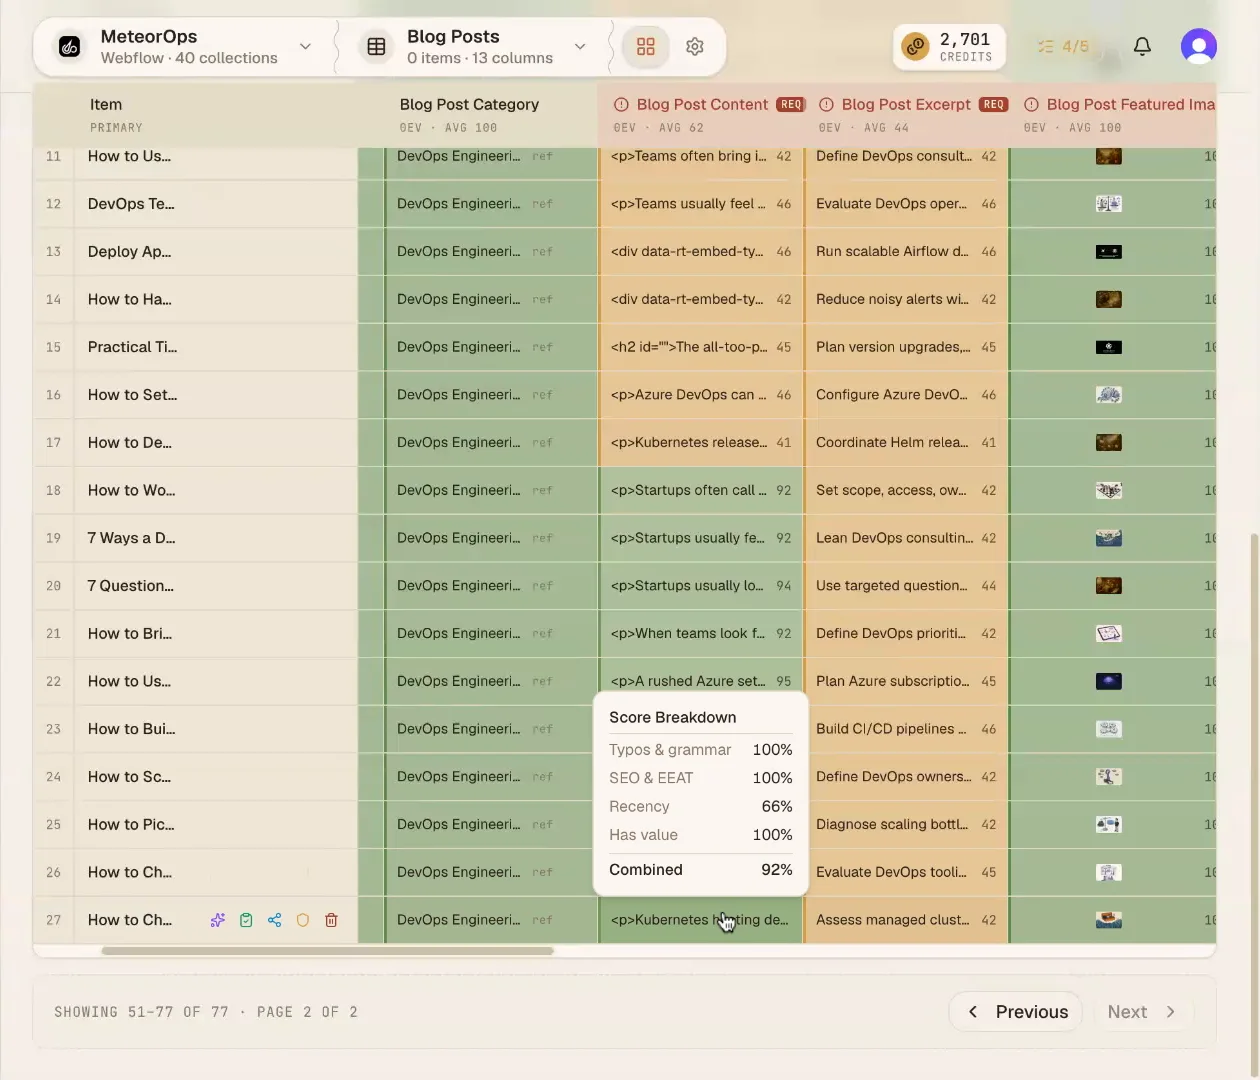Open featured image thumbnail in row 27
Screen dimensions: 1260x1080
pos(1109,920)
